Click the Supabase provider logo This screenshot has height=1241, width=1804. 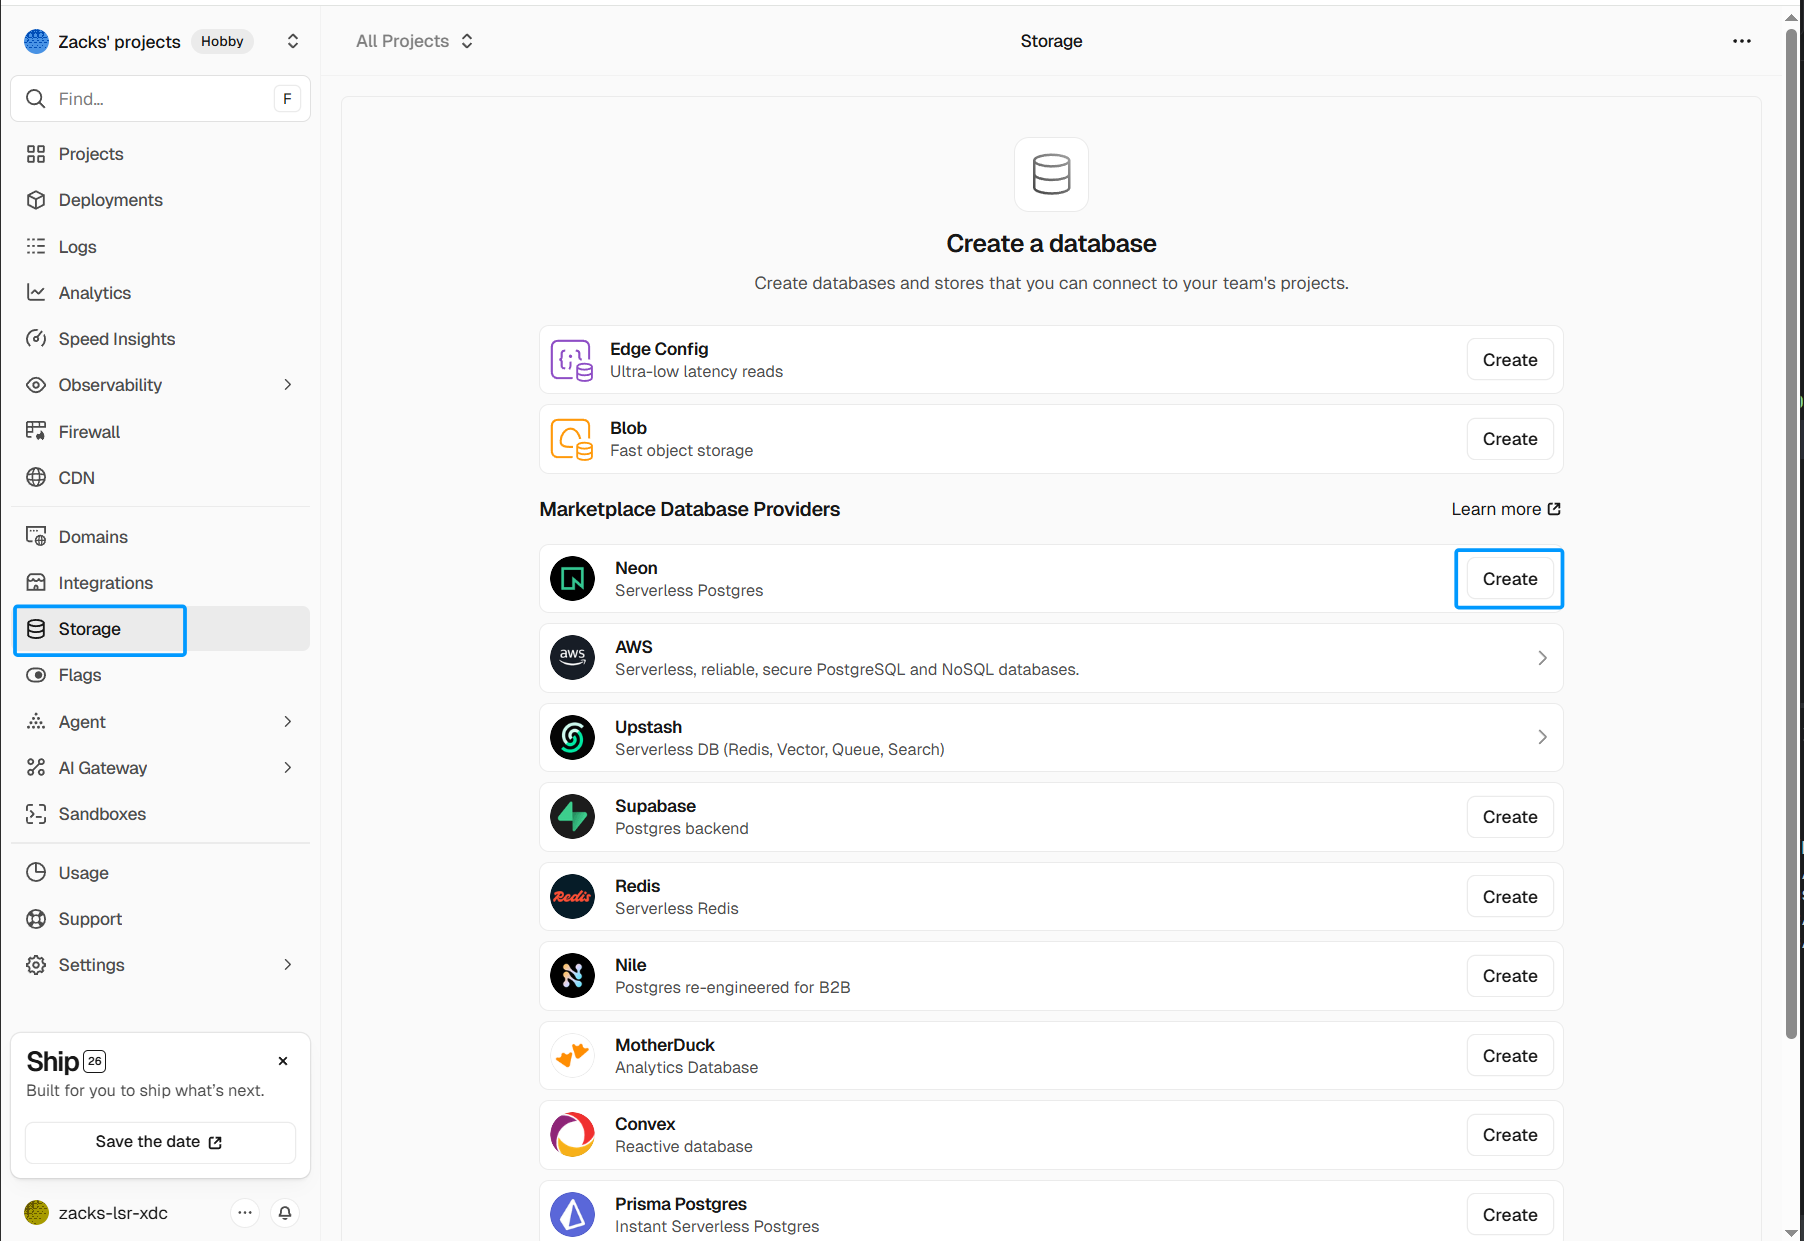click(x=573, y=817)
